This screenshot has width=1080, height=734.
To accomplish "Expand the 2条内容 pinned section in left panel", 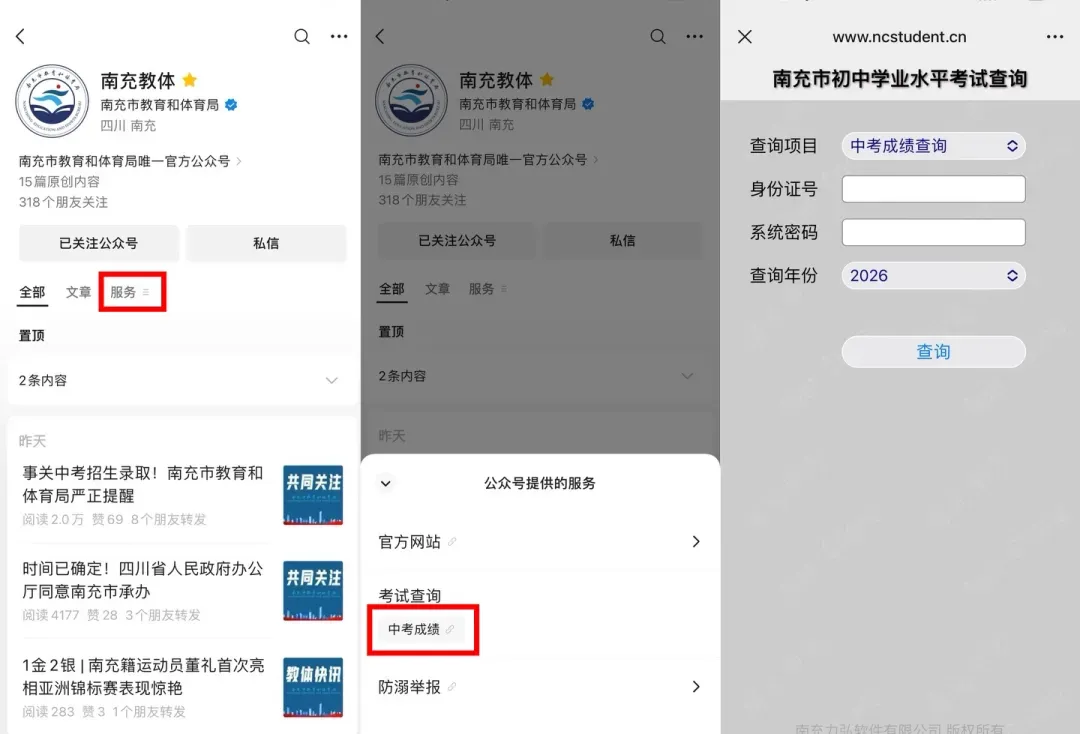I will 180,380.
